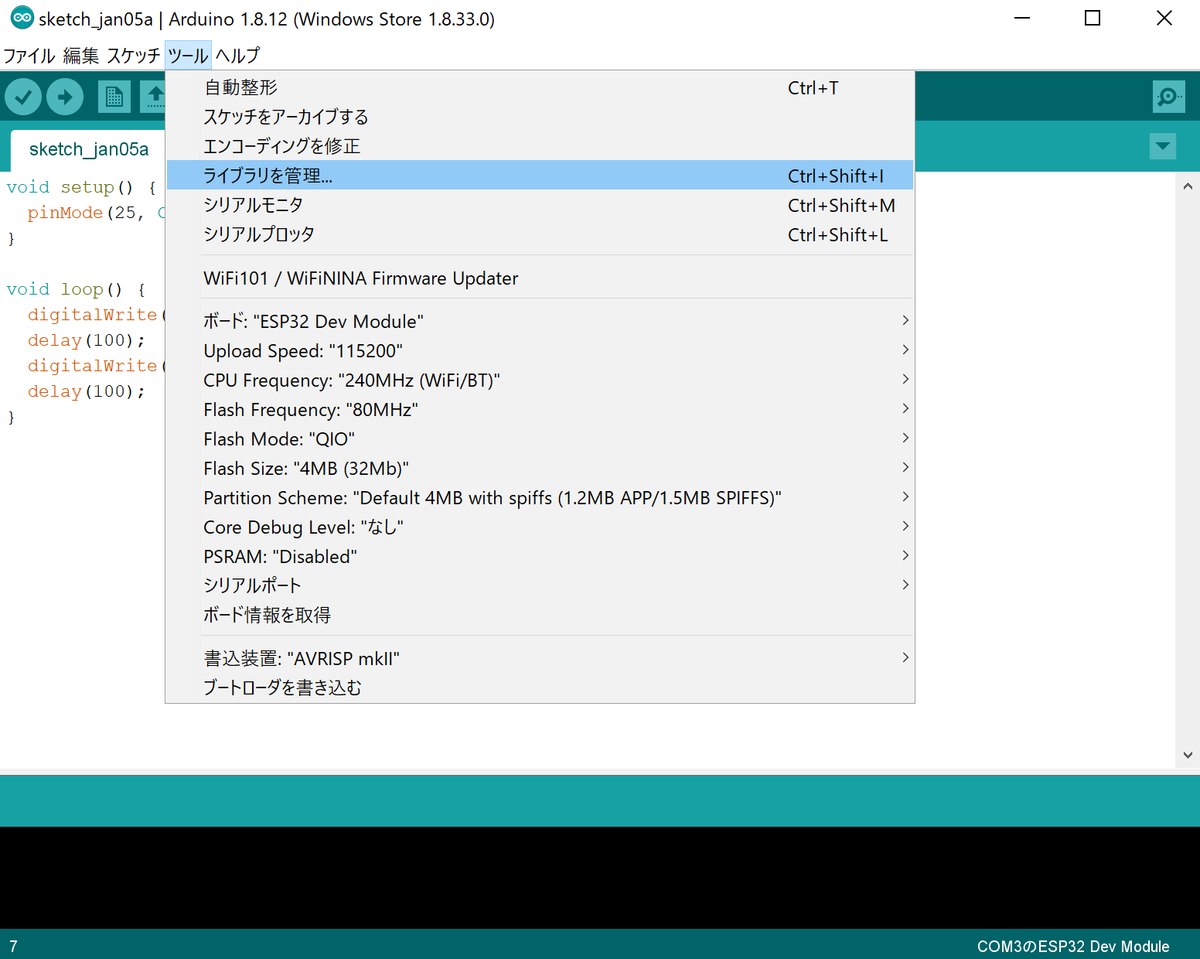
Task: Click the "void setup() {" code line
Action: (81, 187)
